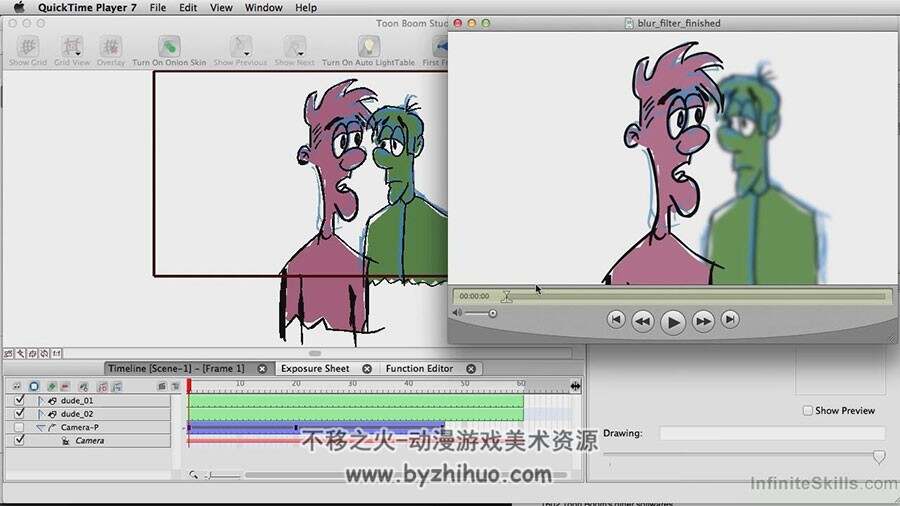Switch to the Function Editor tab
This screenshot has height=506, width=900.
click(x=419, y=368)
